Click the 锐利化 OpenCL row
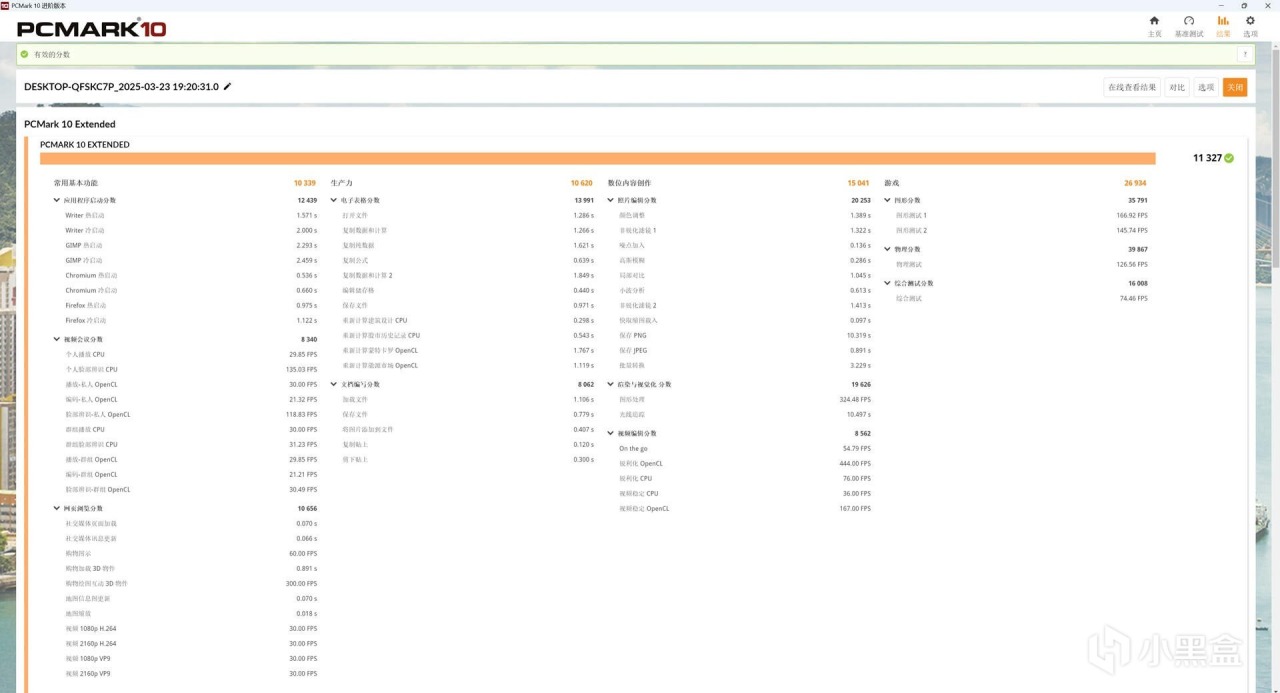The height and width of the screenshot is (693, 1280). tap(745, 463)
